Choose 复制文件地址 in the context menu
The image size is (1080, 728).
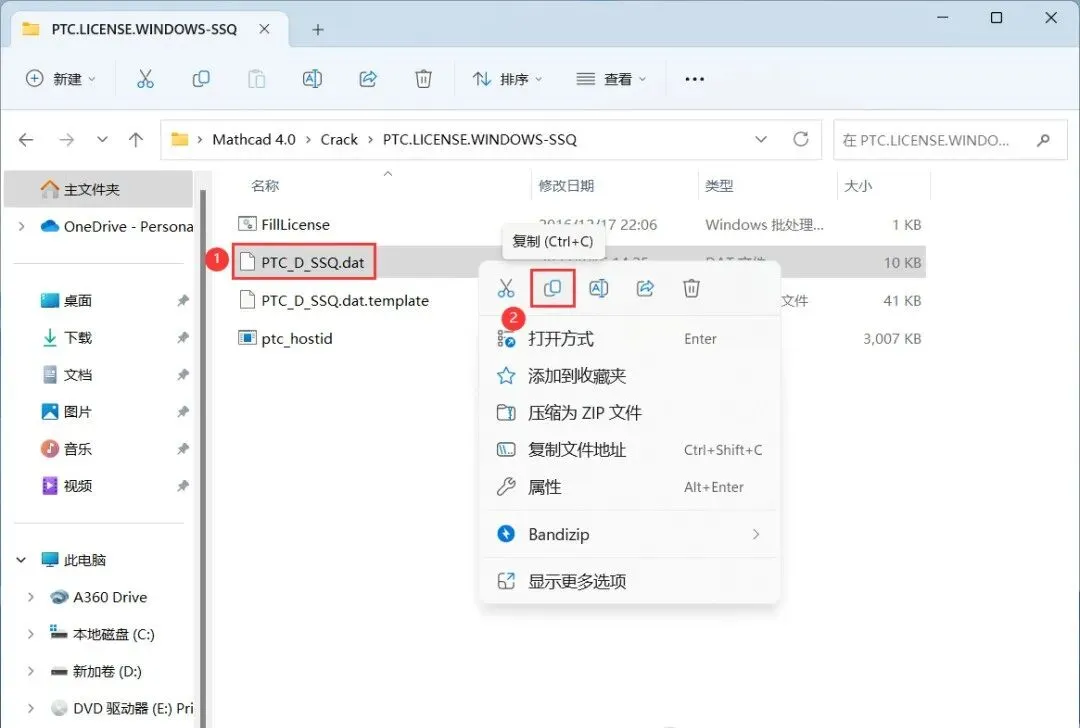click(630, 450)
